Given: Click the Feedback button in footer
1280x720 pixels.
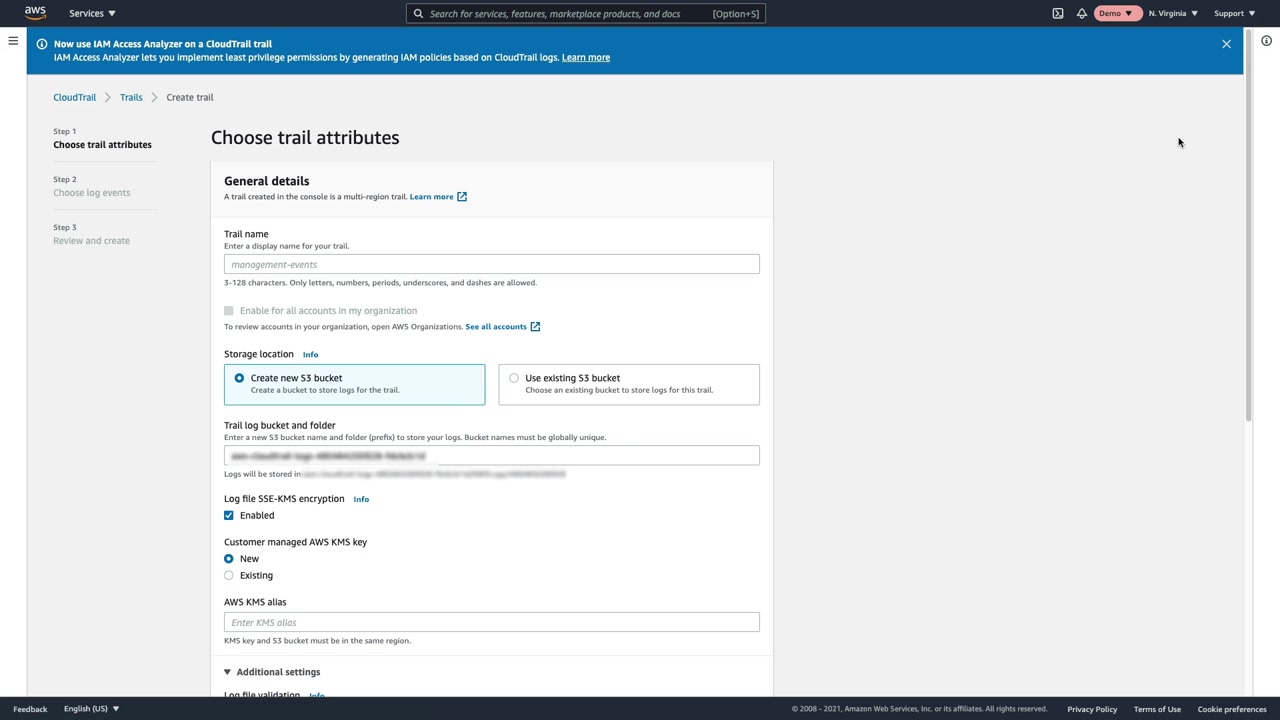Looking at the screenshot, I should click(30, 709).
